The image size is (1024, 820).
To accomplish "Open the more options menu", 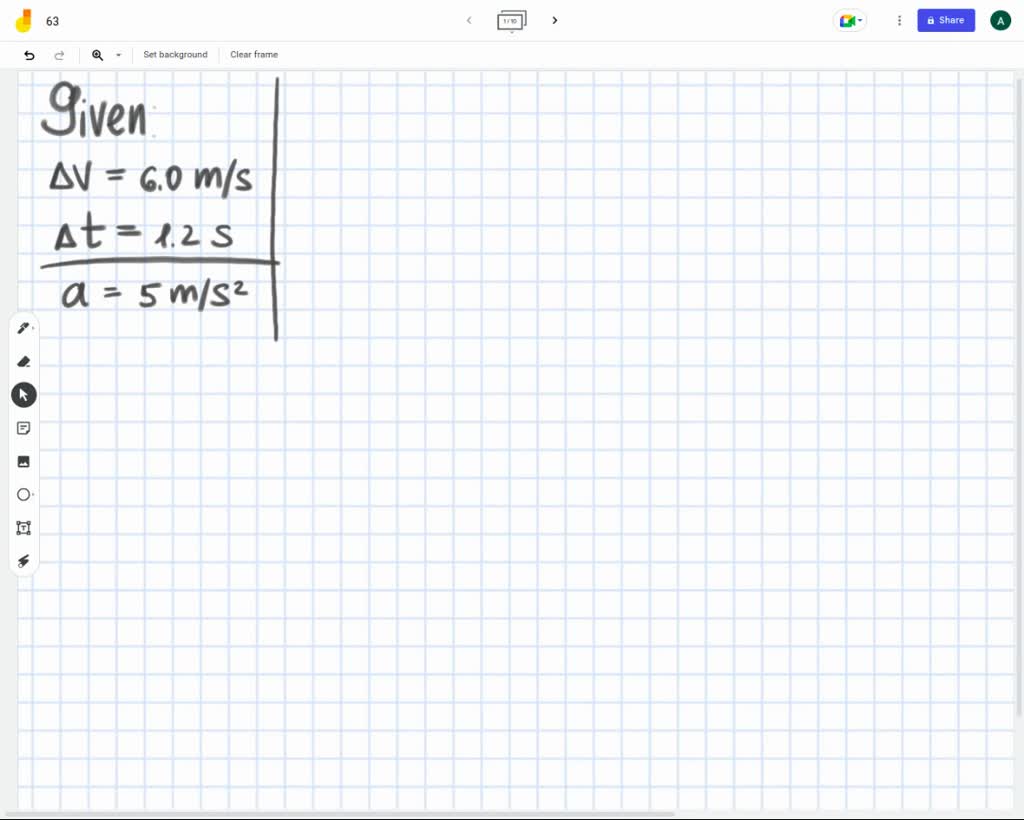I will [899, 20].
